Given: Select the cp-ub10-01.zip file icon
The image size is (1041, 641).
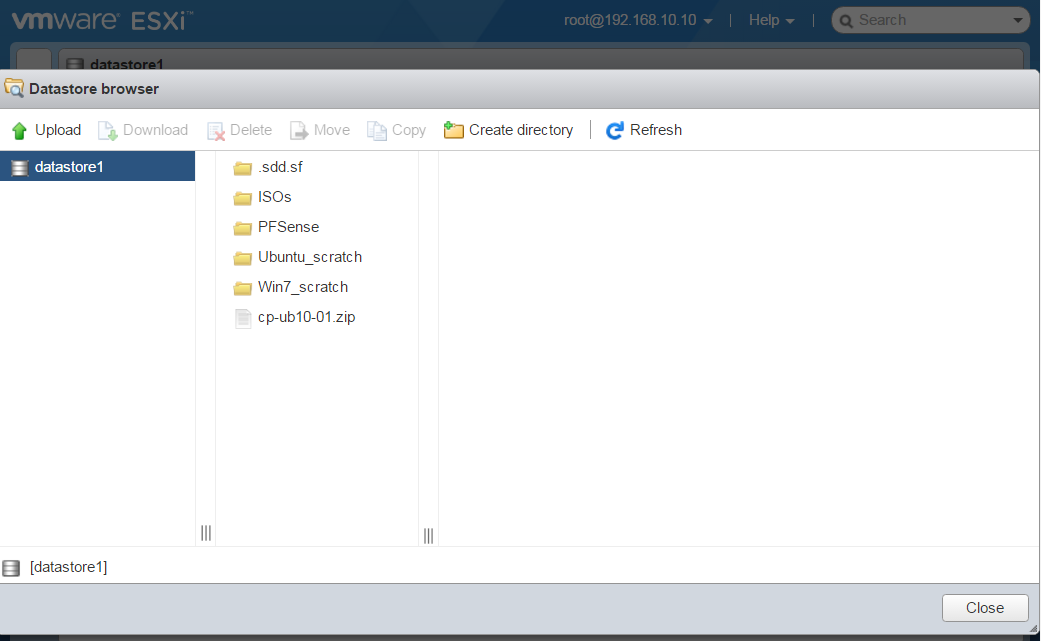Looking at the screenshot, I should click(x=242, y=318).
